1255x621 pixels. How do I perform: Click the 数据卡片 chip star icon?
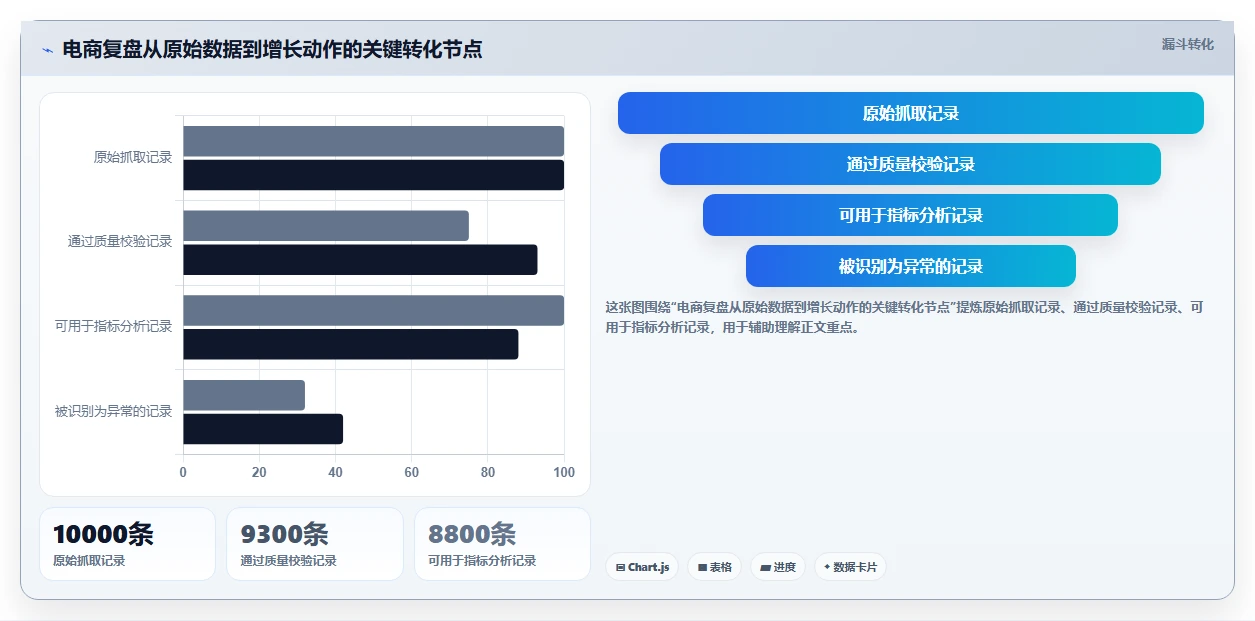click(x=827, y=567)
